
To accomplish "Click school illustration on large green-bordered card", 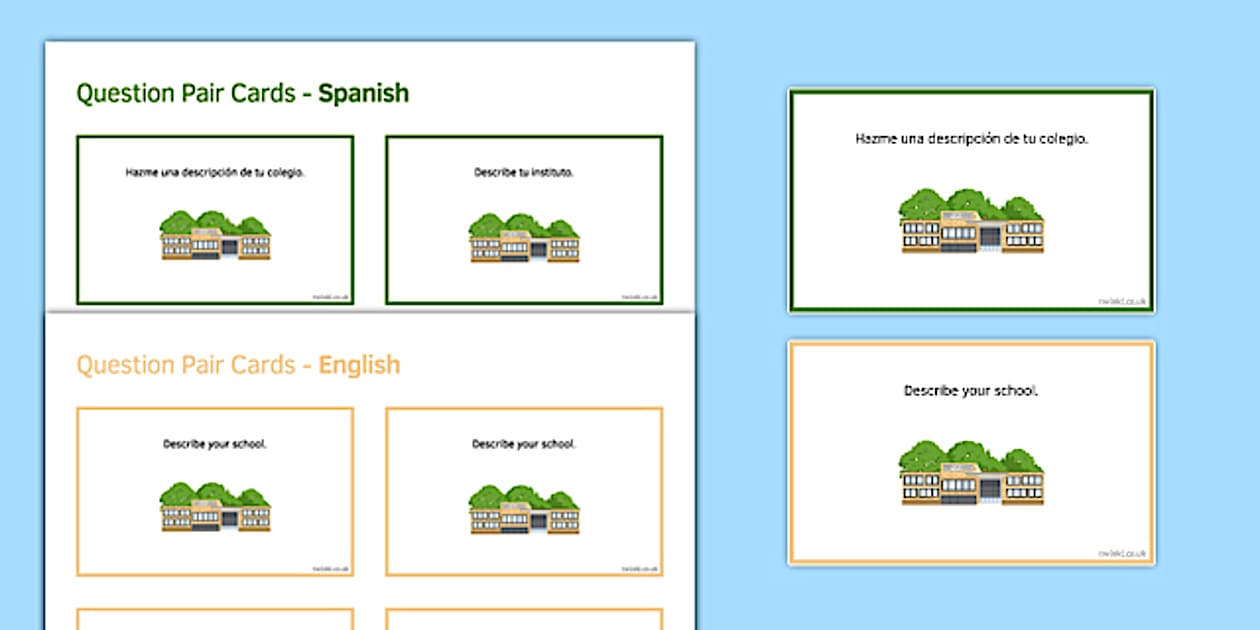I will [x=971, y=221].
